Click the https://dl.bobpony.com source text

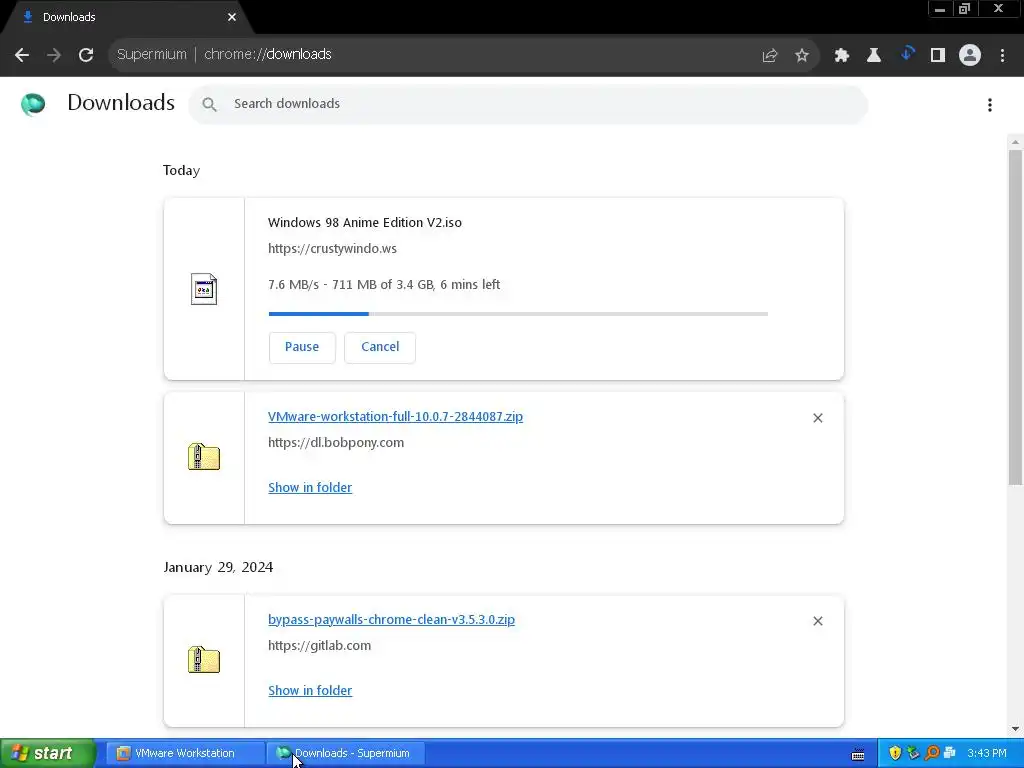pos(336,443)
